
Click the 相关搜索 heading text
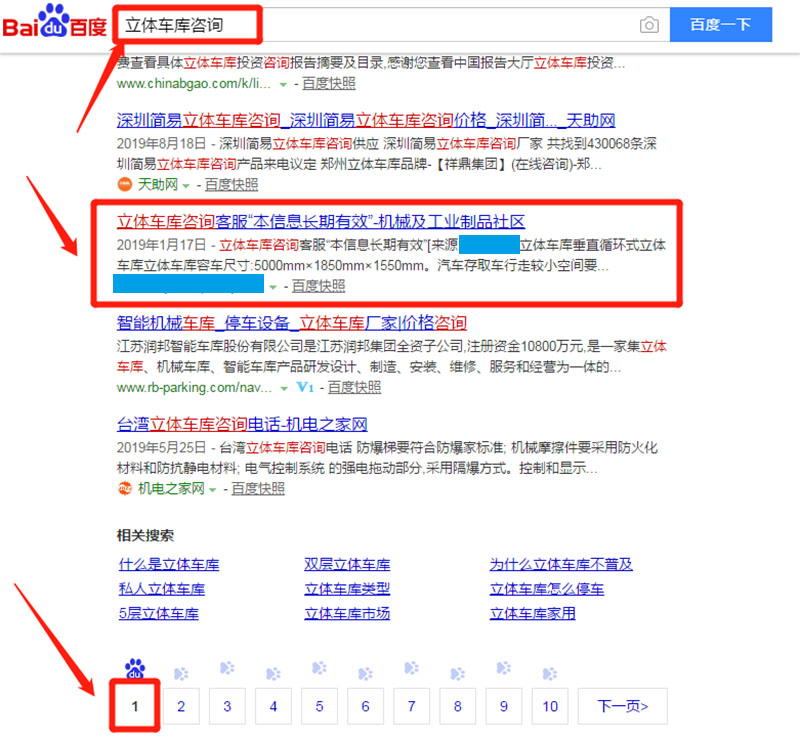click(x=145, y=535)
